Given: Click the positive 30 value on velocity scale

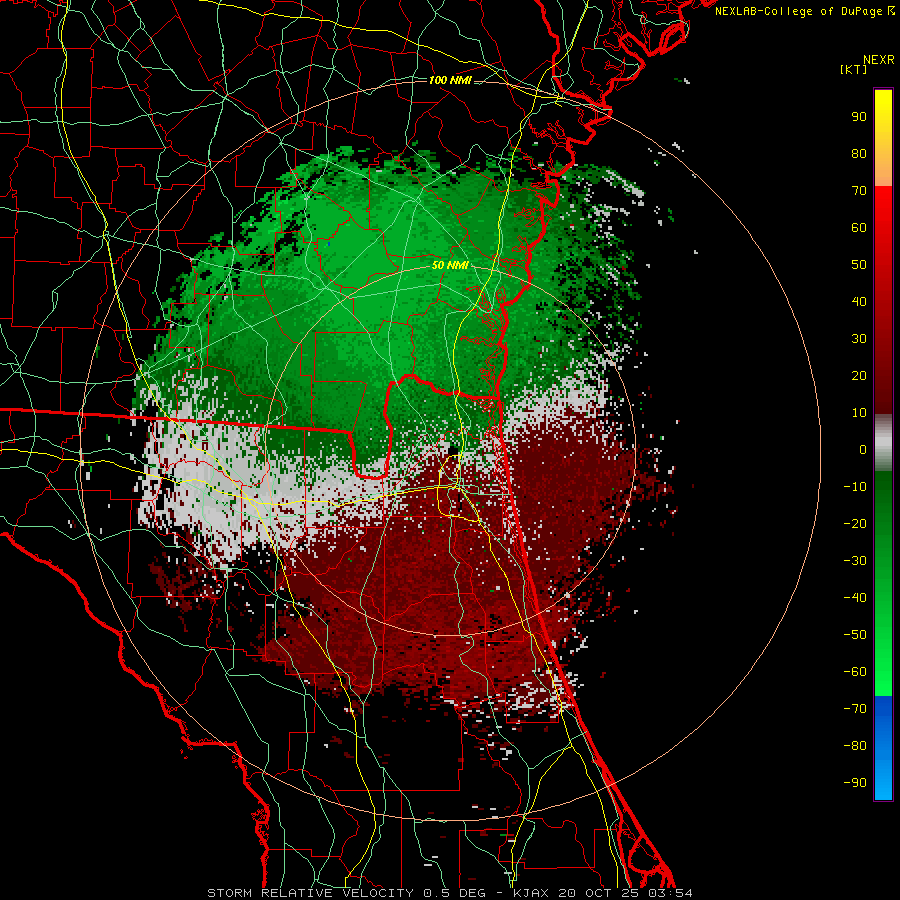Looking at the screenshot, I should coord(859,339).
